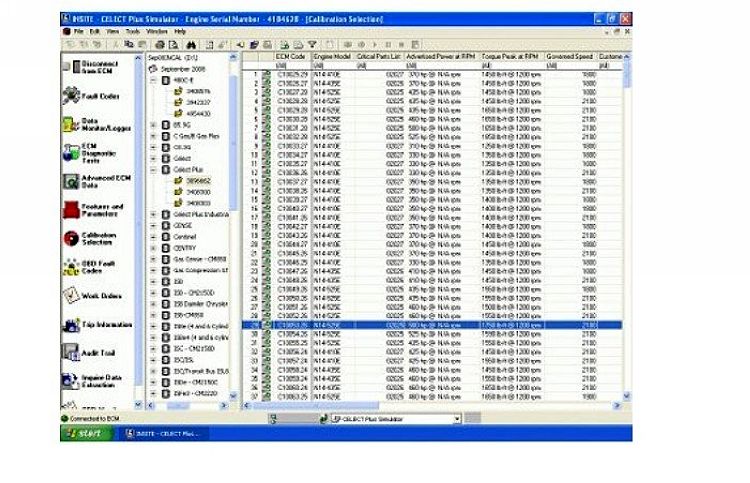
Task: Click the Print toolbar icon
Action: pos(160,44)
